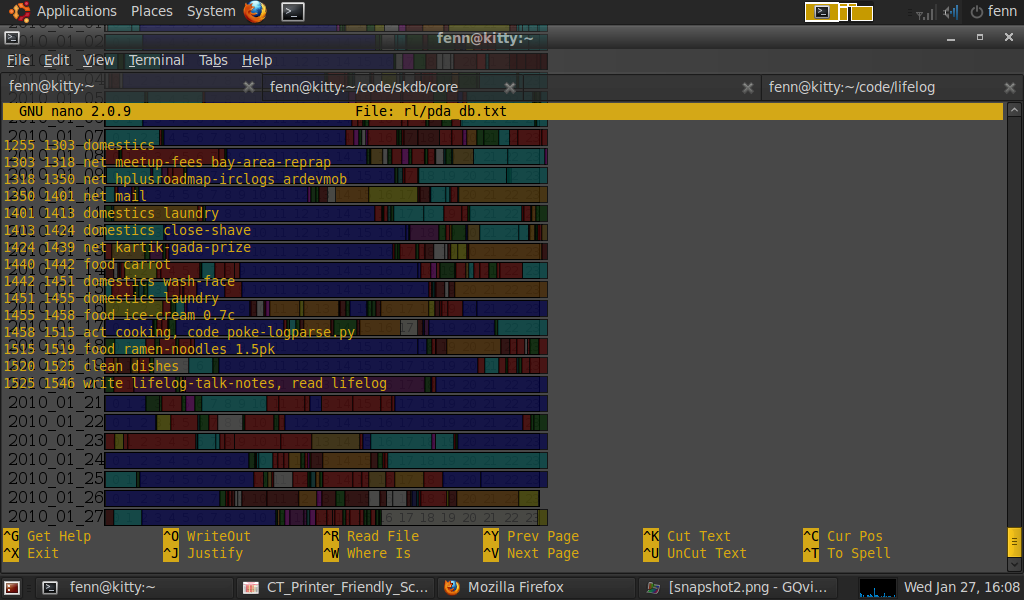1024x600 pixels.
Task: Click the ^Y Prev Page shortcut
Action: pos(531,536)
